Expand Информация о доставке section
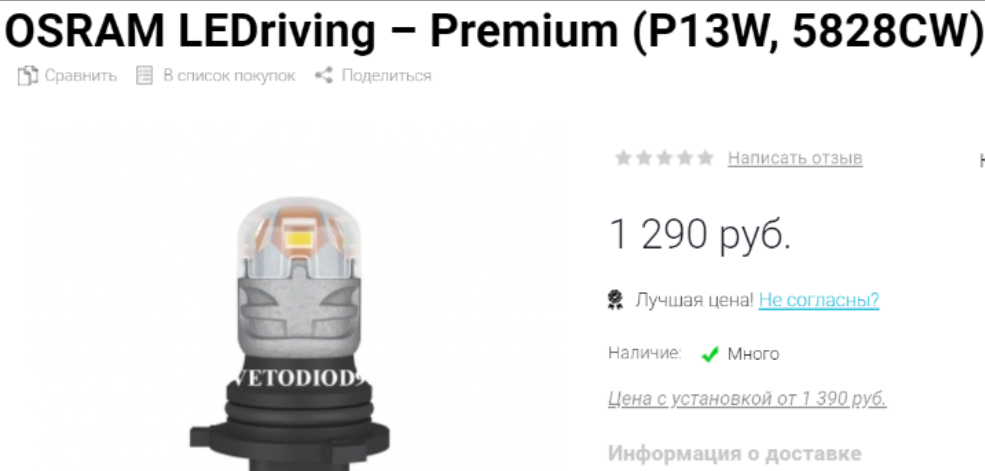This screenshot has height=471, width=985. [734, 453]
